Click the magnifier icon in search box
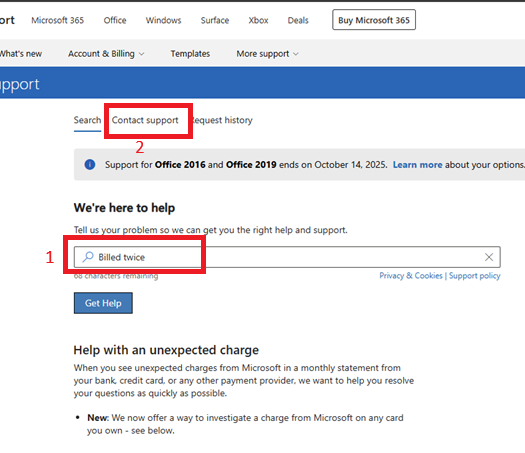The height and width of the screenshot is (453, 525). 88,257
